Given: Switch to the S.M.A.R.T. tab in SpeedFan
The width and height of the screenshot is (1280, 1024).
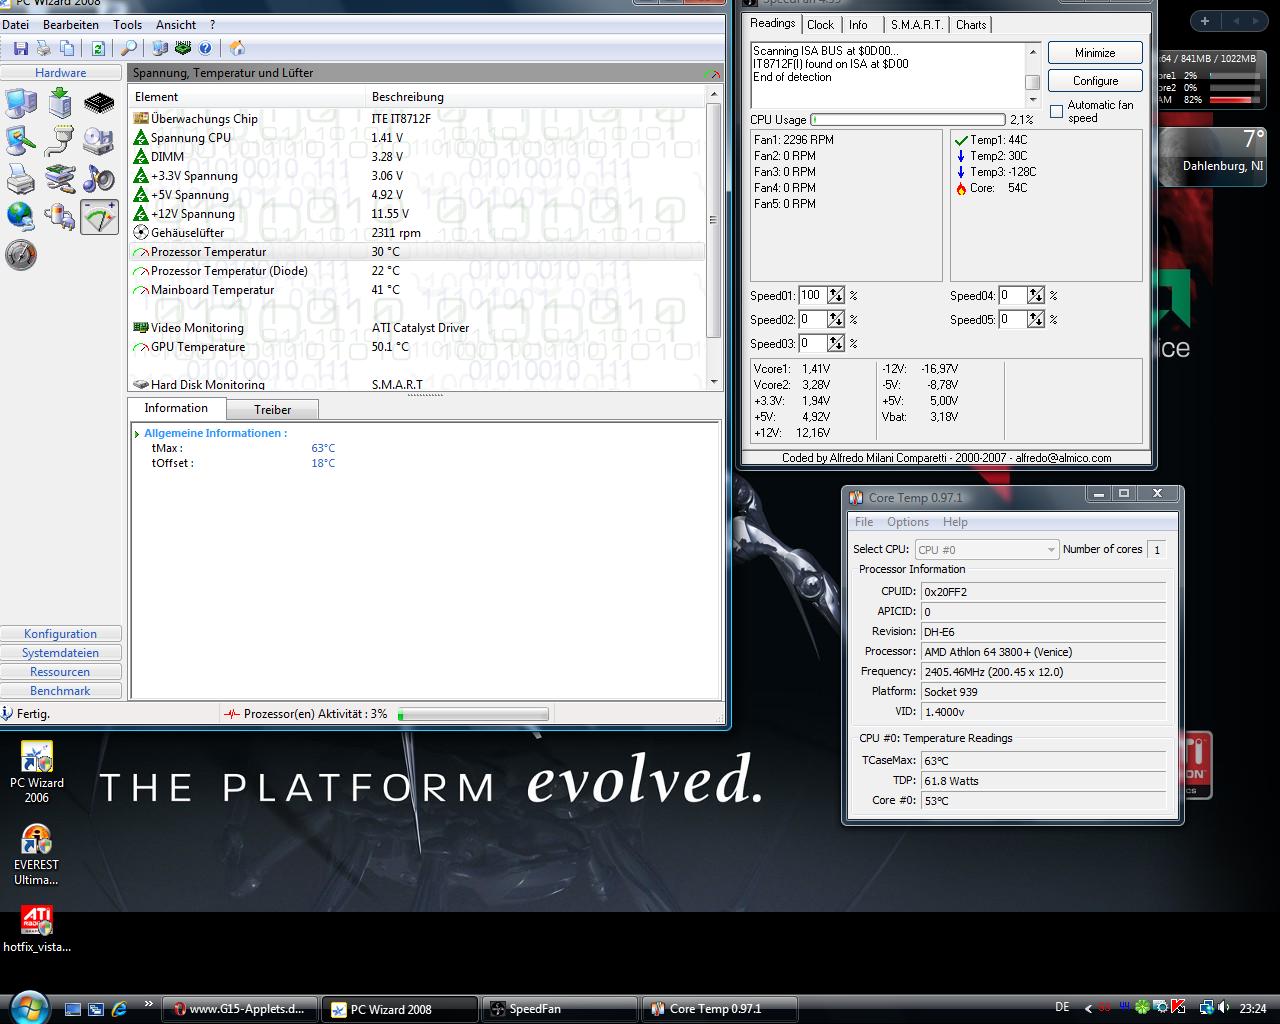Looking at the screenshot, I should 917,25.
